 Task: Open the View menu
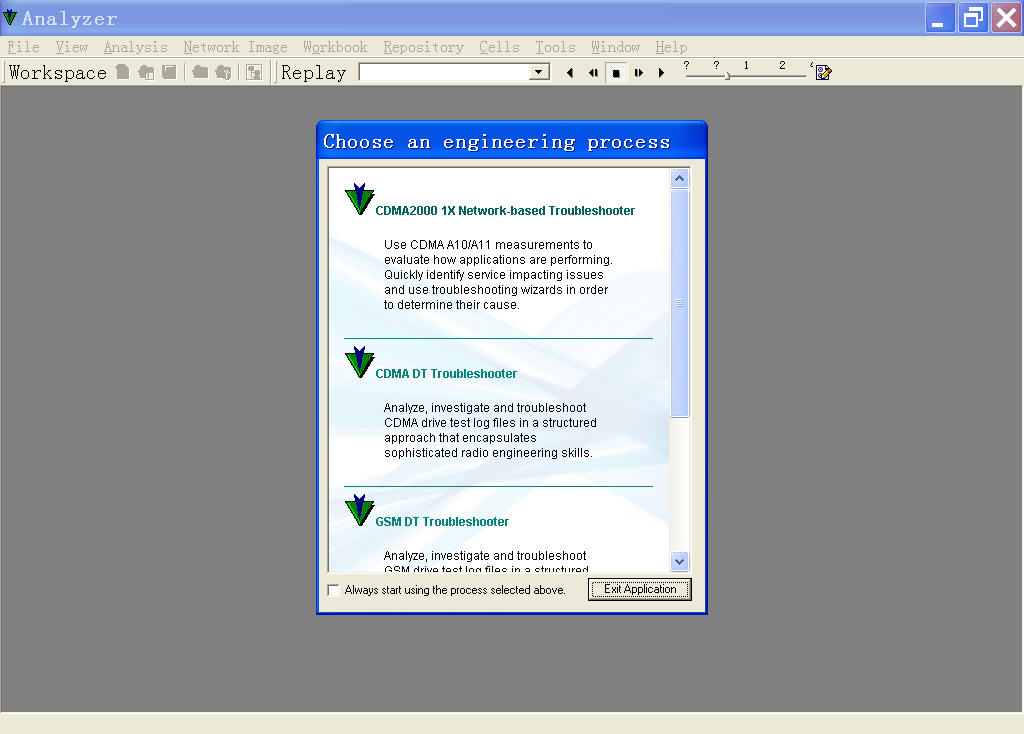[72, 47]
